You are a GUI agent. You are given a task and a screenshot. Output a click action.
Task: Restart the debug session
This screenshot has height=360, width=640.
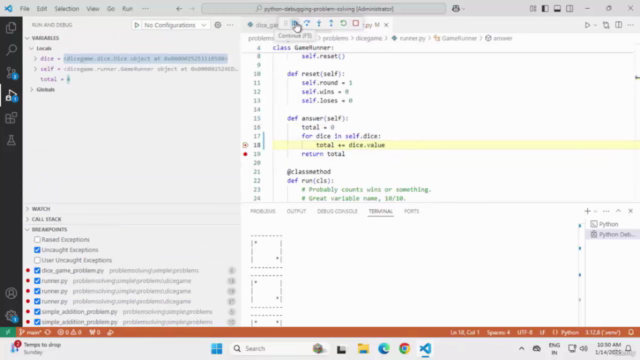pos(343,24)
